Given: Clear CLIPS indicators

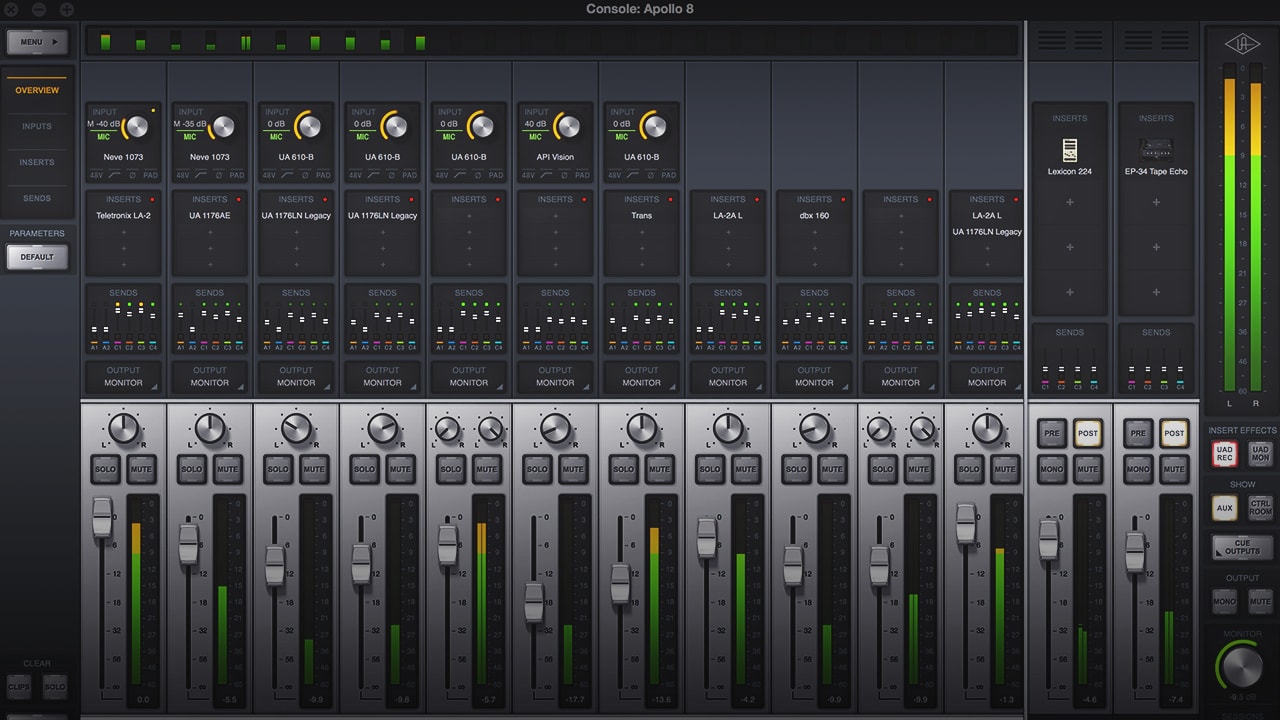Looking at the screenshot, I should [18, 687].
